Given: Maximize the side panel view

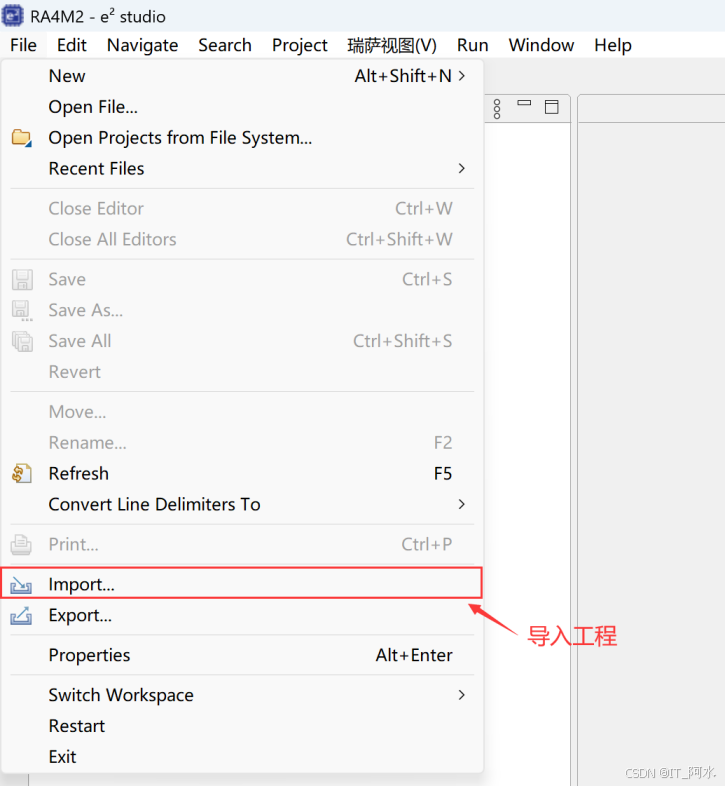Looking at the screenshot, I should coord(552,107).
